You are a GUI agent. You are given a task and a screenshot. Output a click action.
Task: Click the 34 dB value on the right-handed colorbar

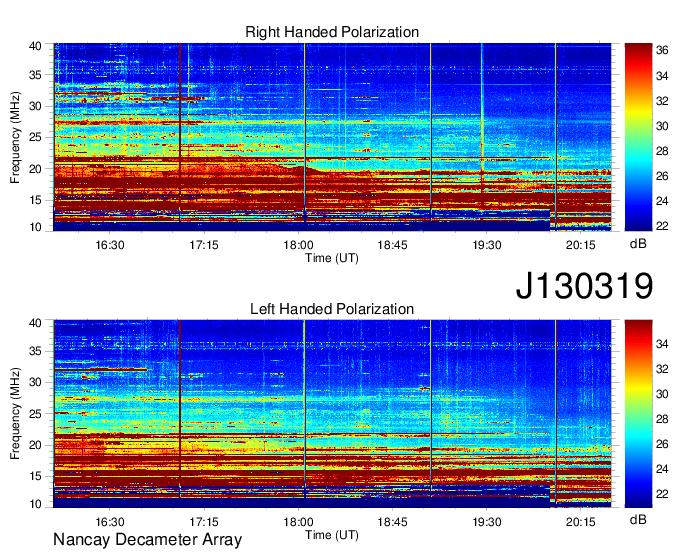coord(662,76)
